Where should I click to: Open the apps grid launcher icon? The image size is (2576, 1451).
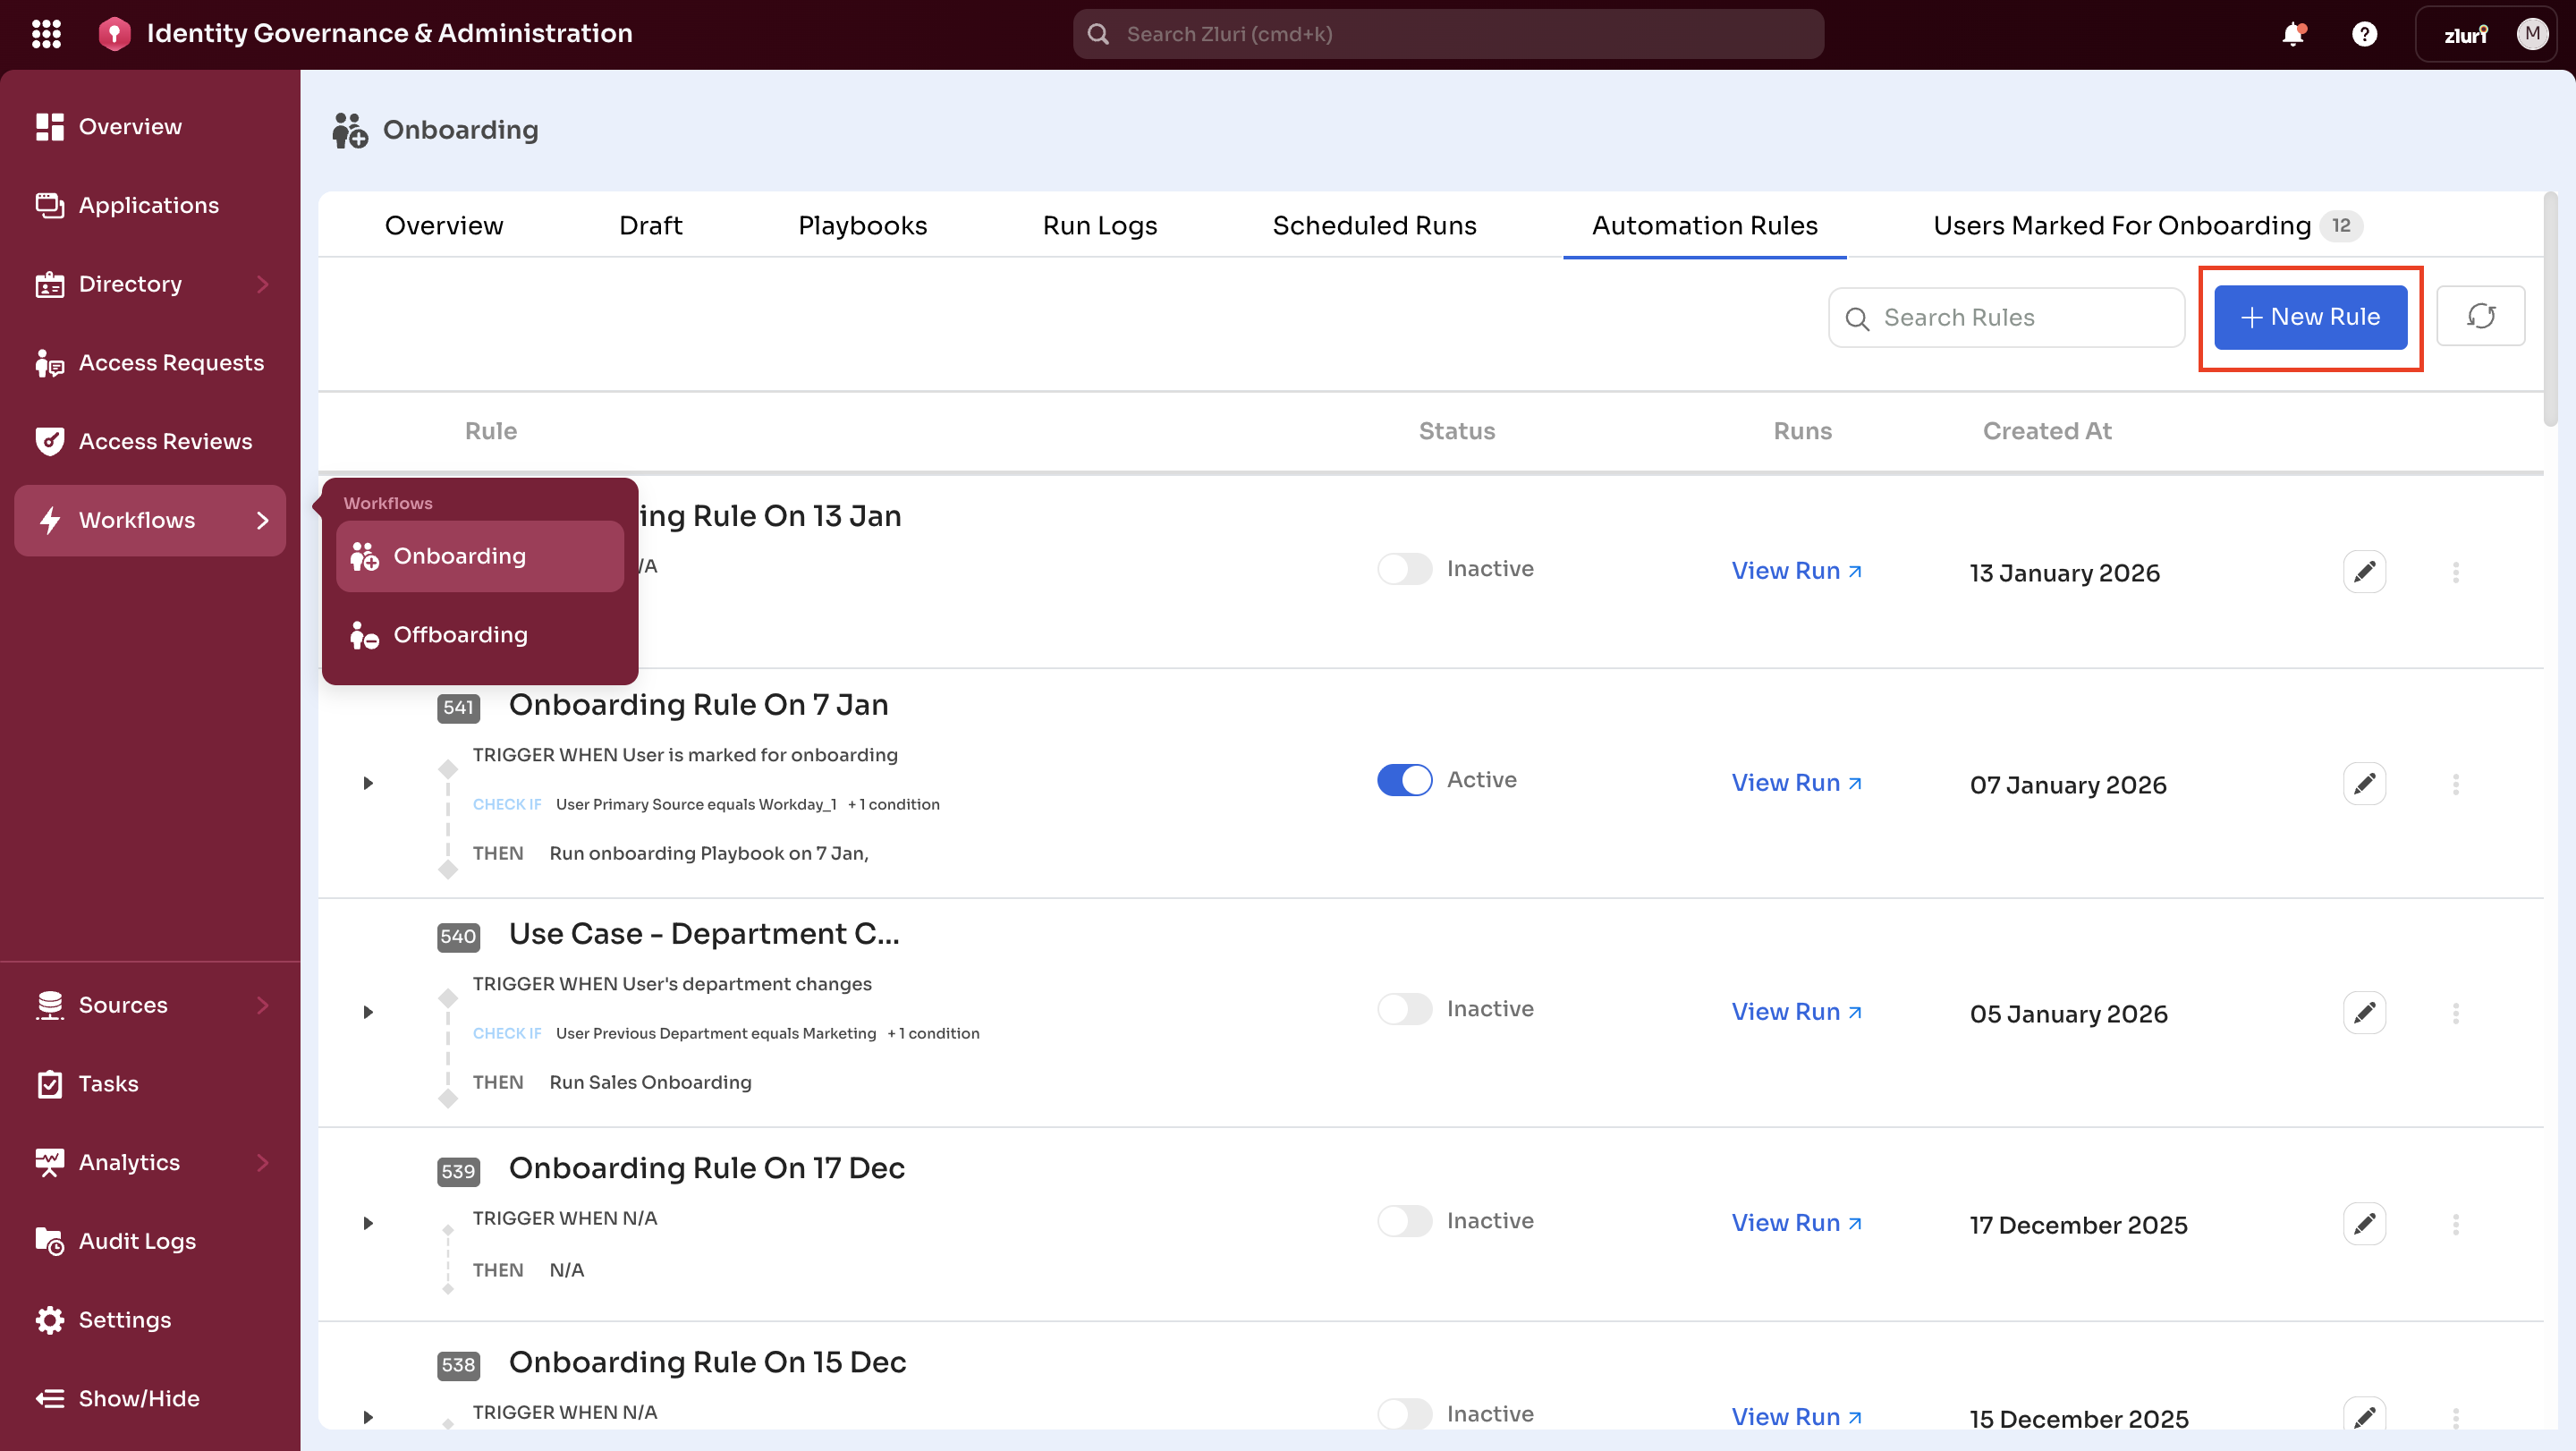point(46,33)
